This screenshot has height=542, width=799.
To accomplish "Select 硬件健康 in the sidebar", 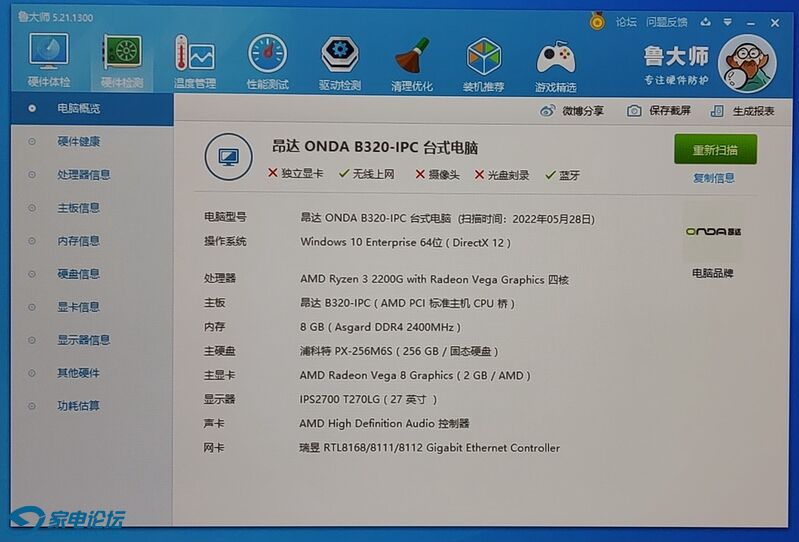I will [x=78, y=141].
